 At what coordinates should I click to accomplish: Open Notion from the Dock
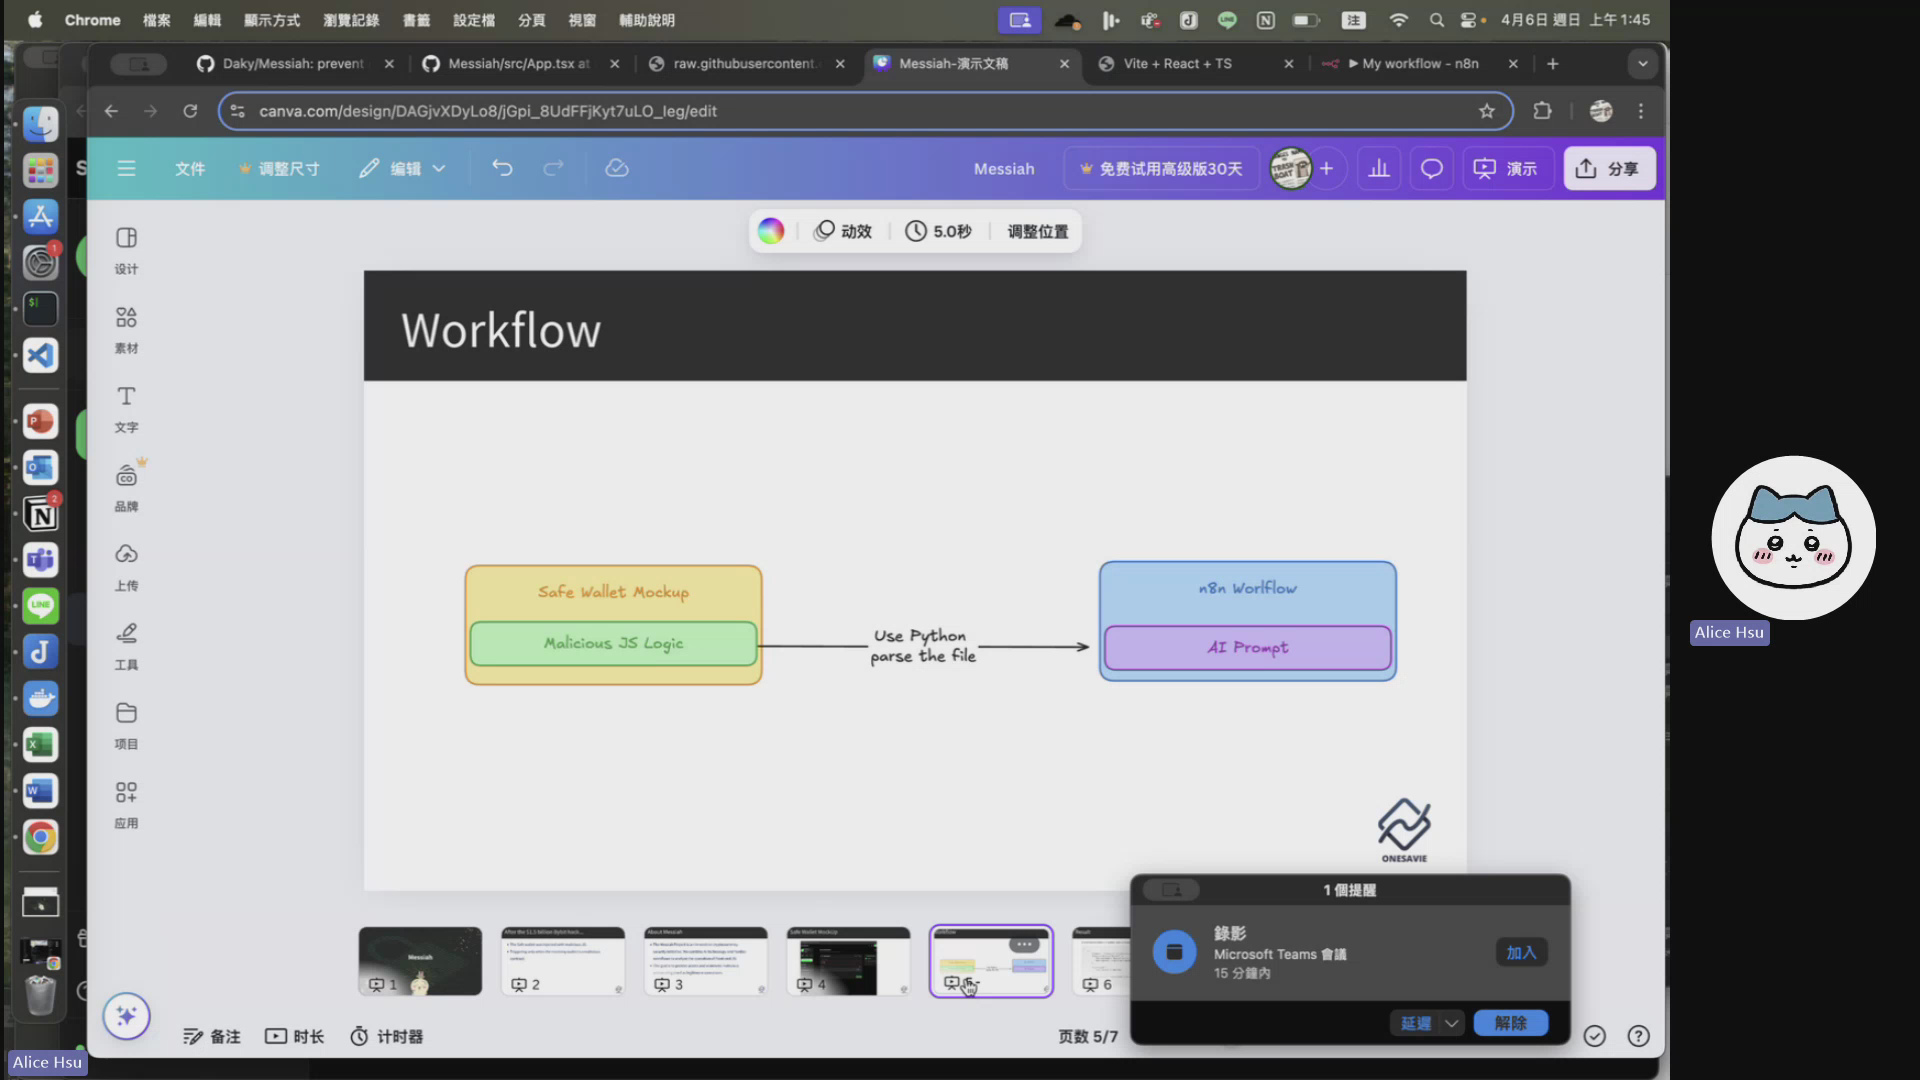tap(41, 515)
